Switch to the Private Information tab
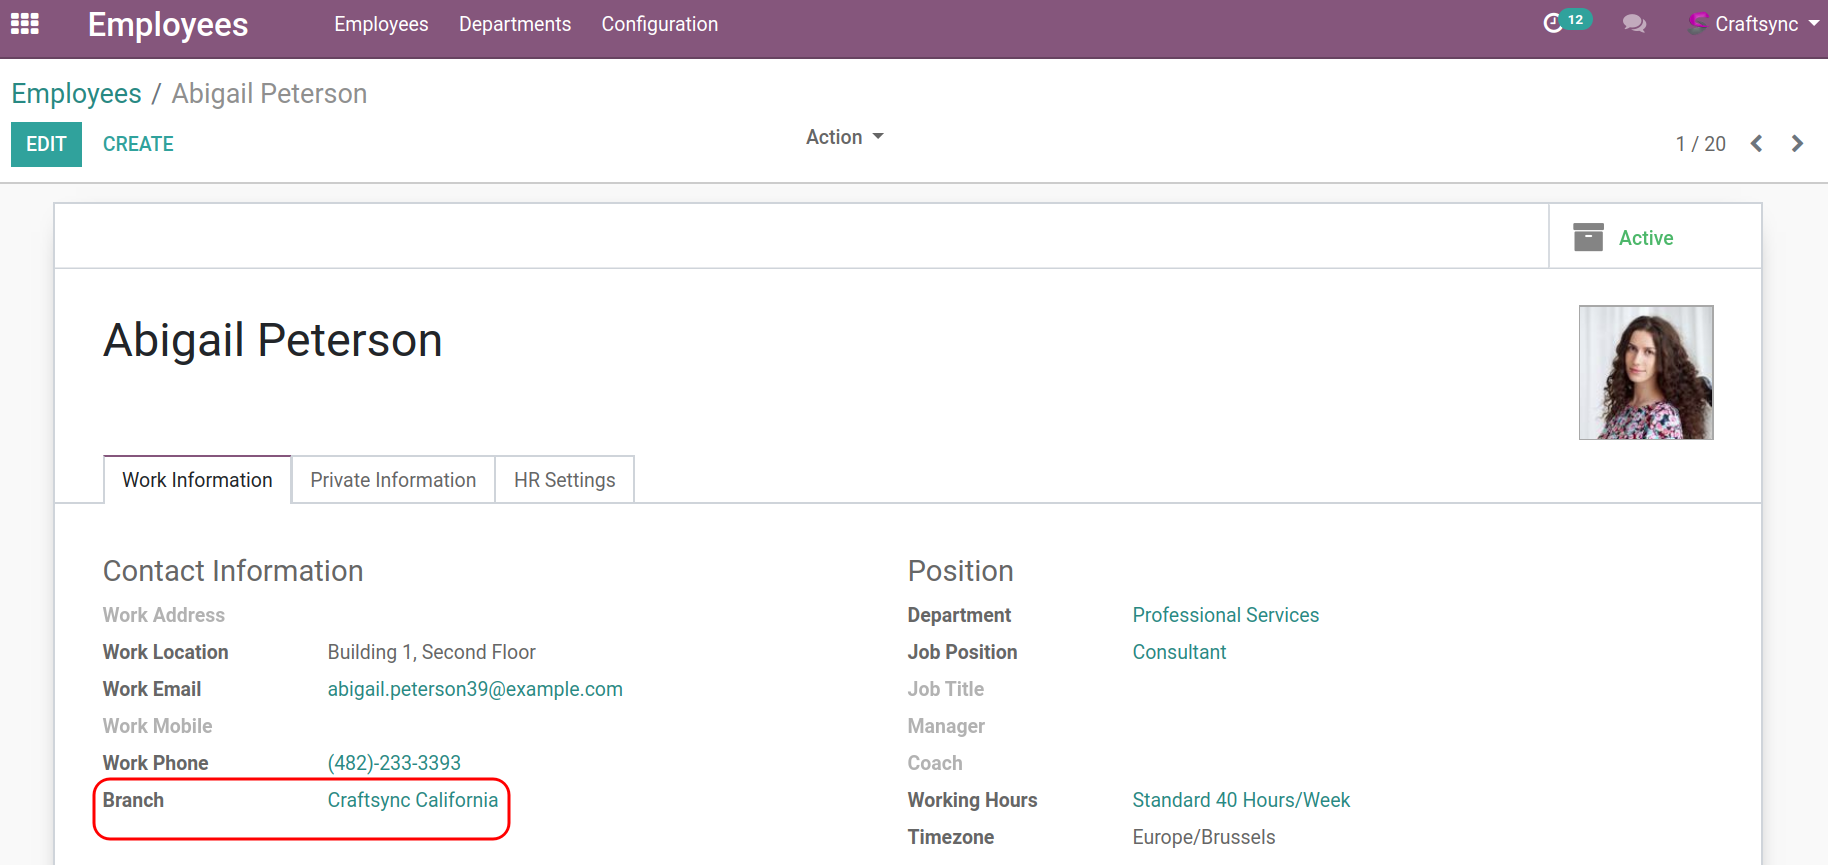Viewport: 1828px width, 865px height. pos(393,480)
